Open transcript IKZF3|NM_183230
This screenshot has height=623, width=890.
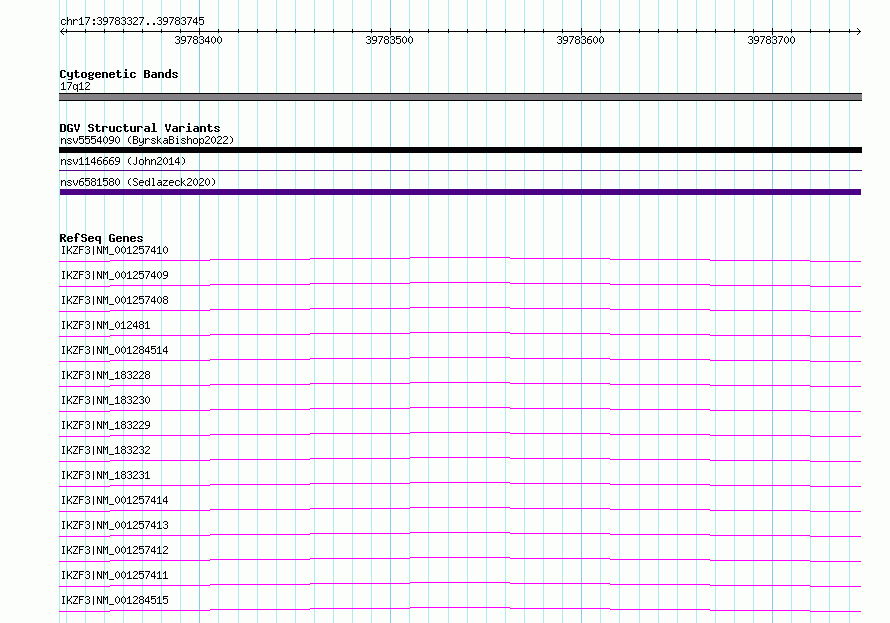[106, 400]
